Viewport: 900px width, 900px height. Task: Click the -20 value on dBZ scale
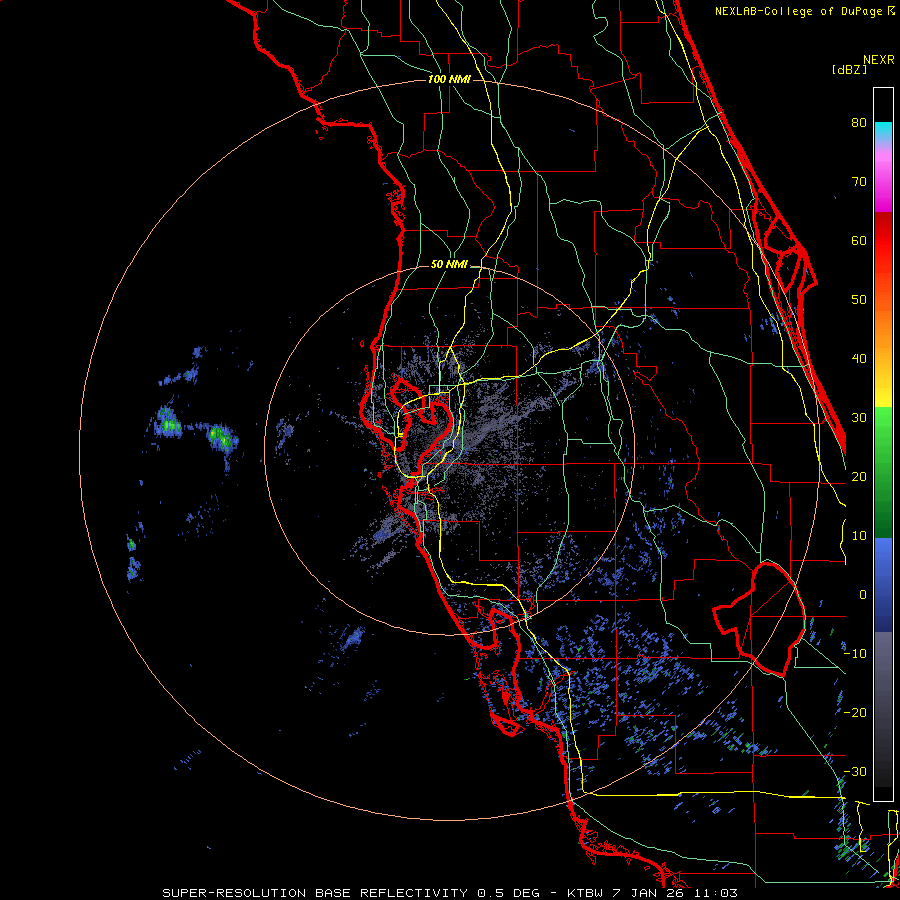tap(855, 713)
